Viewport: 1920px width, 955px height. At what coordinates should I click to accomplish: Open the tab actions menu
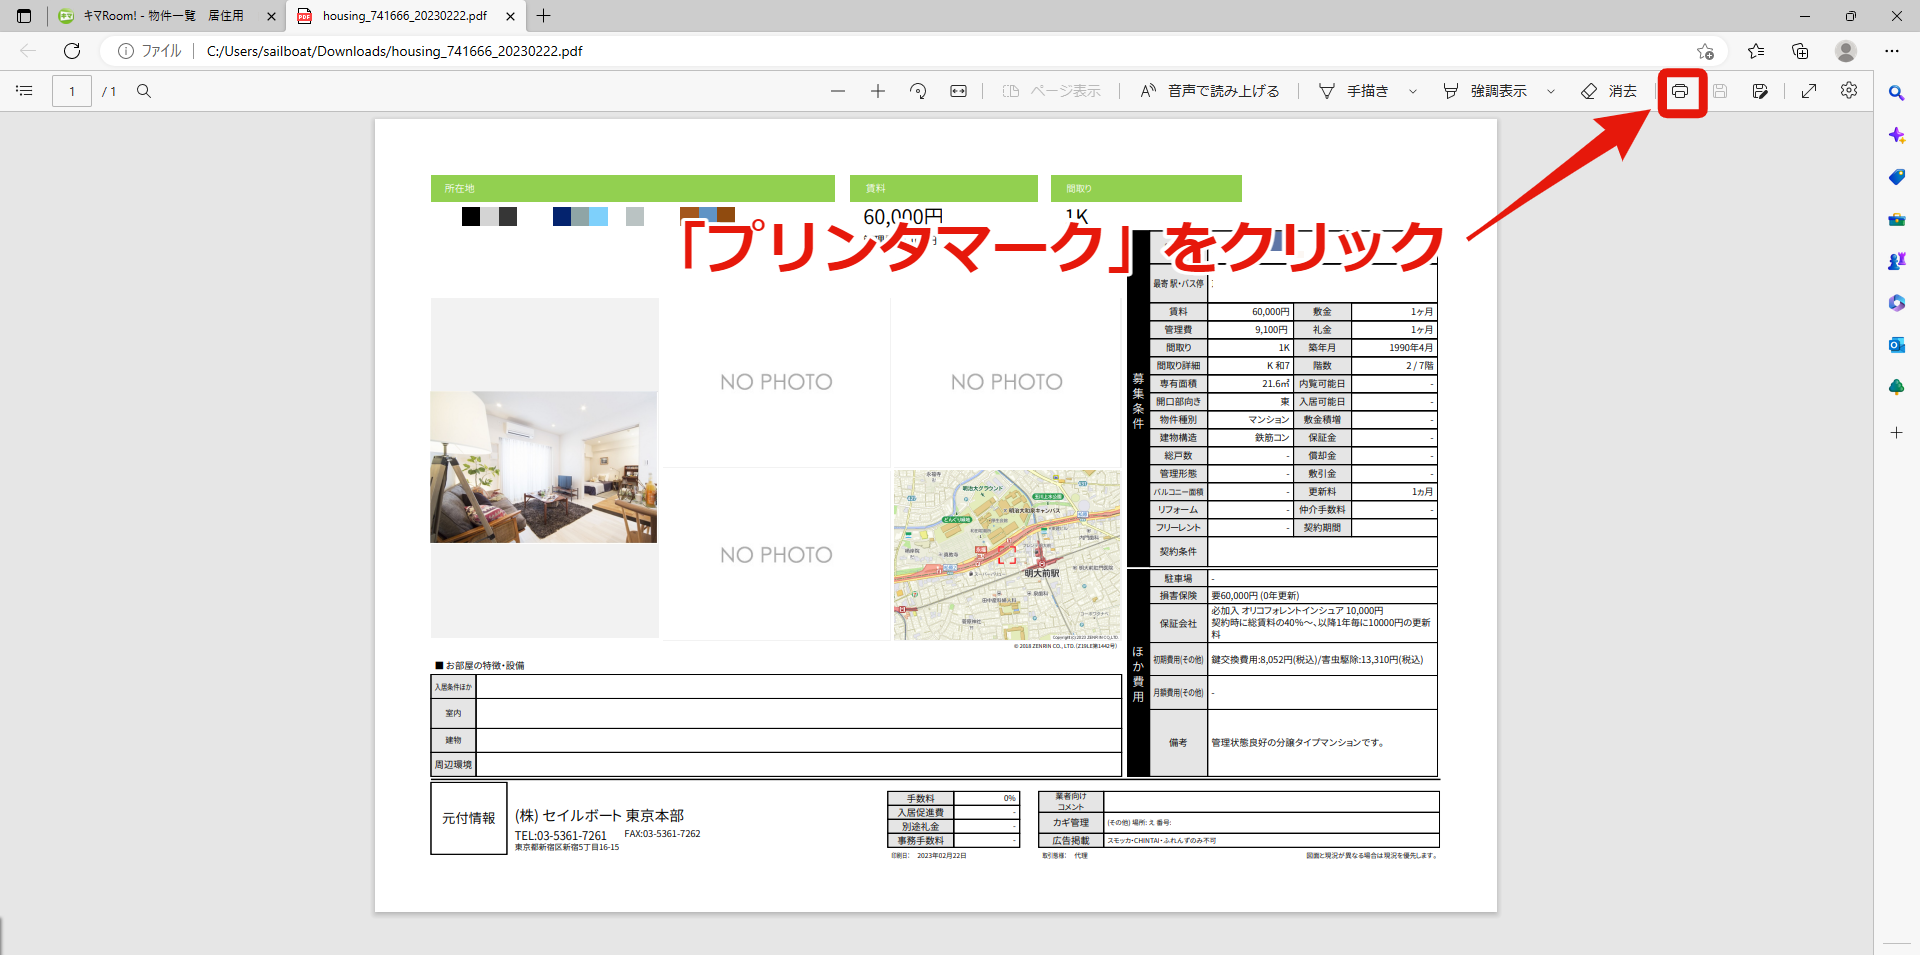coord(24,16)
